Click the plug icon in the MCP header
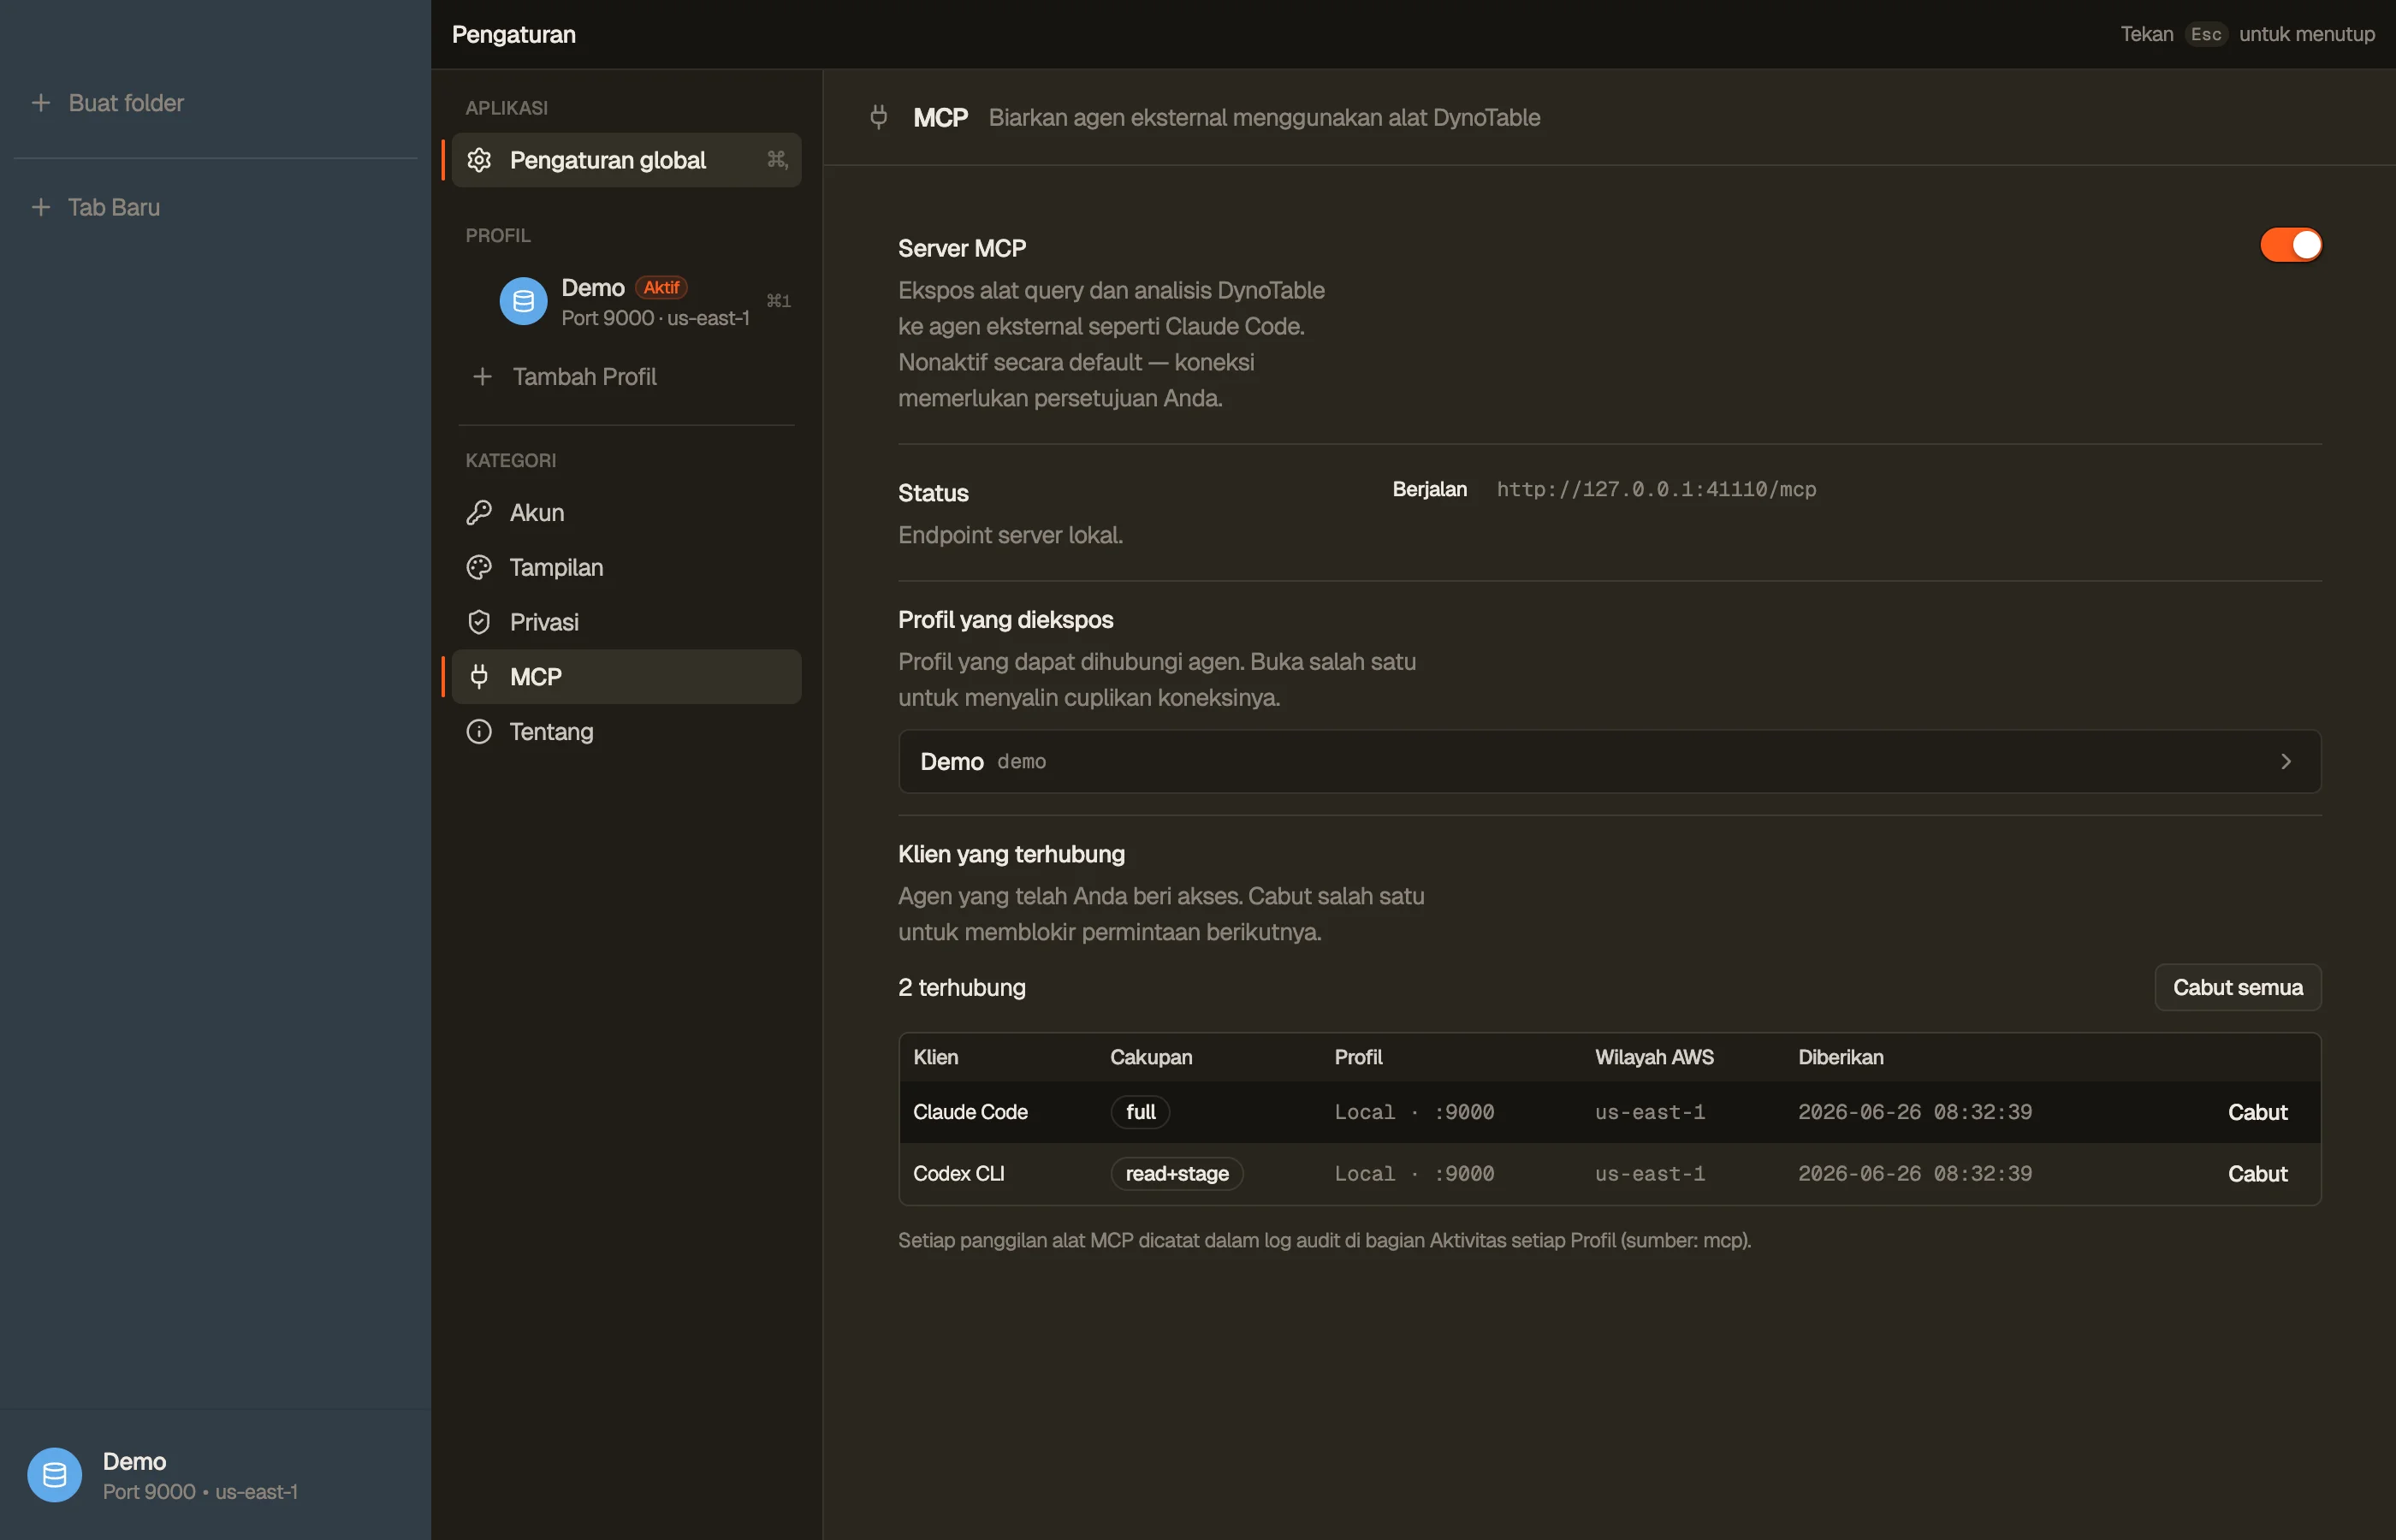 pyautogui.click(x=878, y=118)
